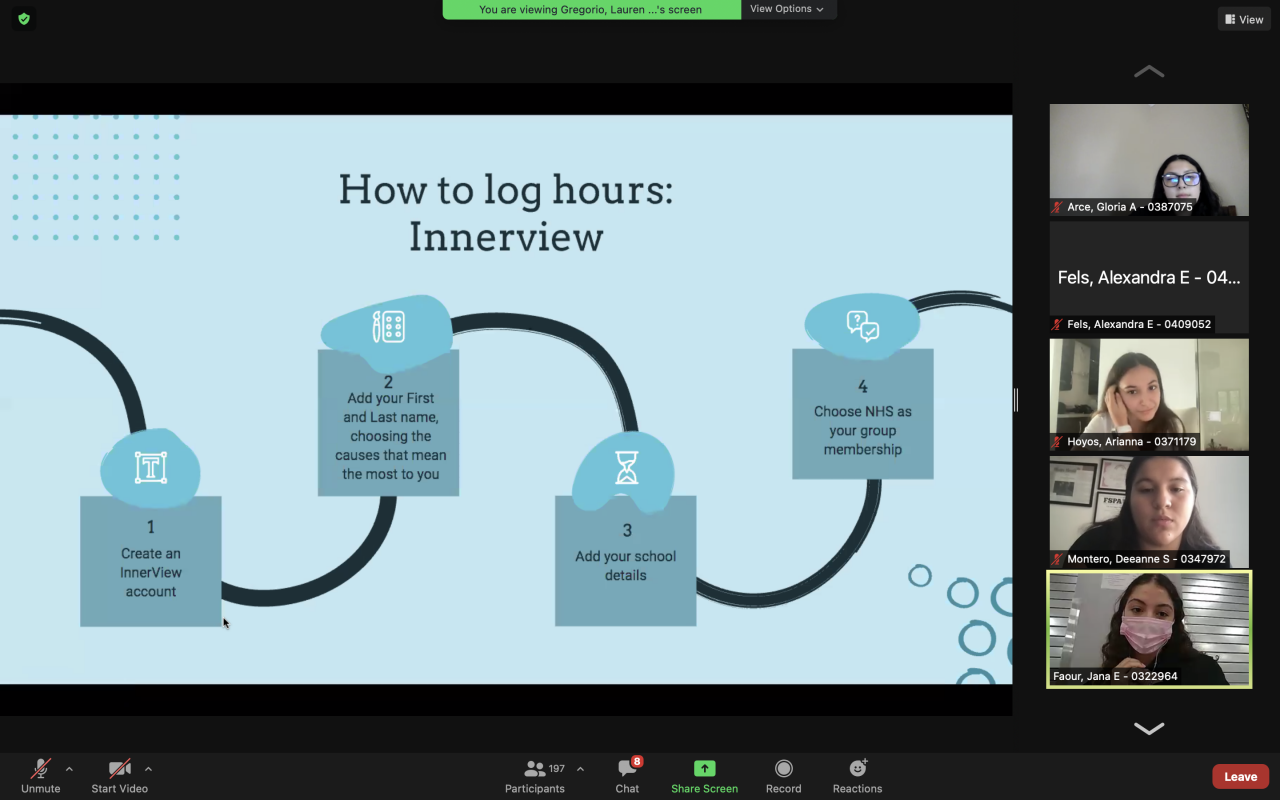The image size is (1280, 800).
Task: Select Gloria Arce's video tile
Action: tap(1149, 160)
